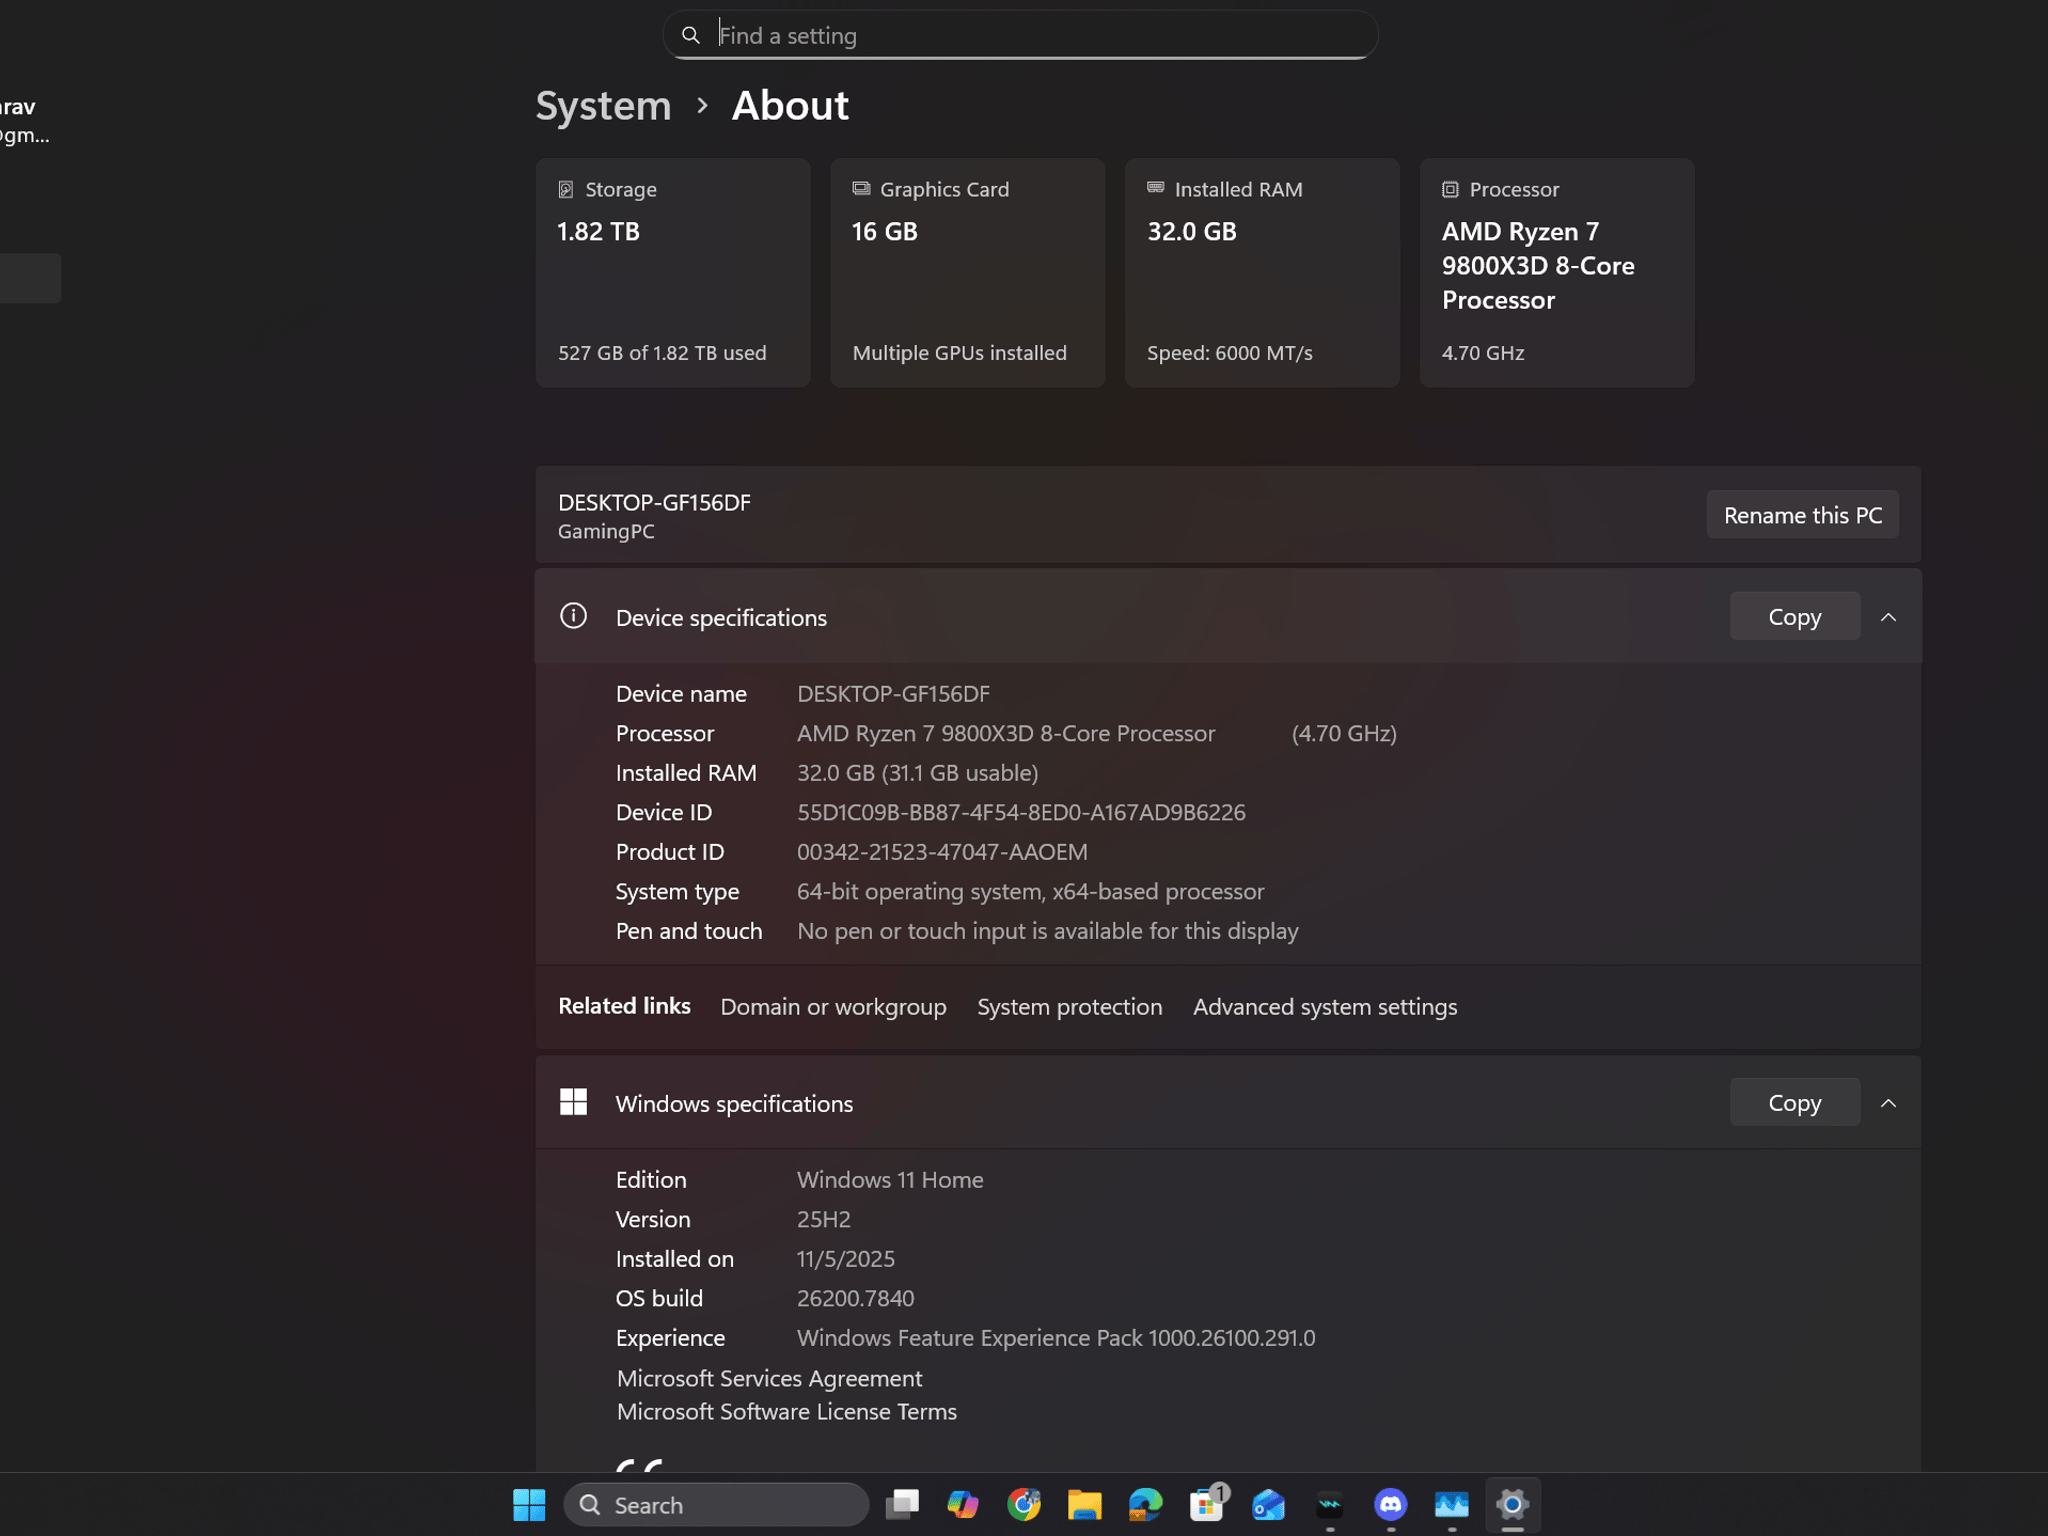
Task: Click the Processor card icon
Action: [x=1450, y=189]
